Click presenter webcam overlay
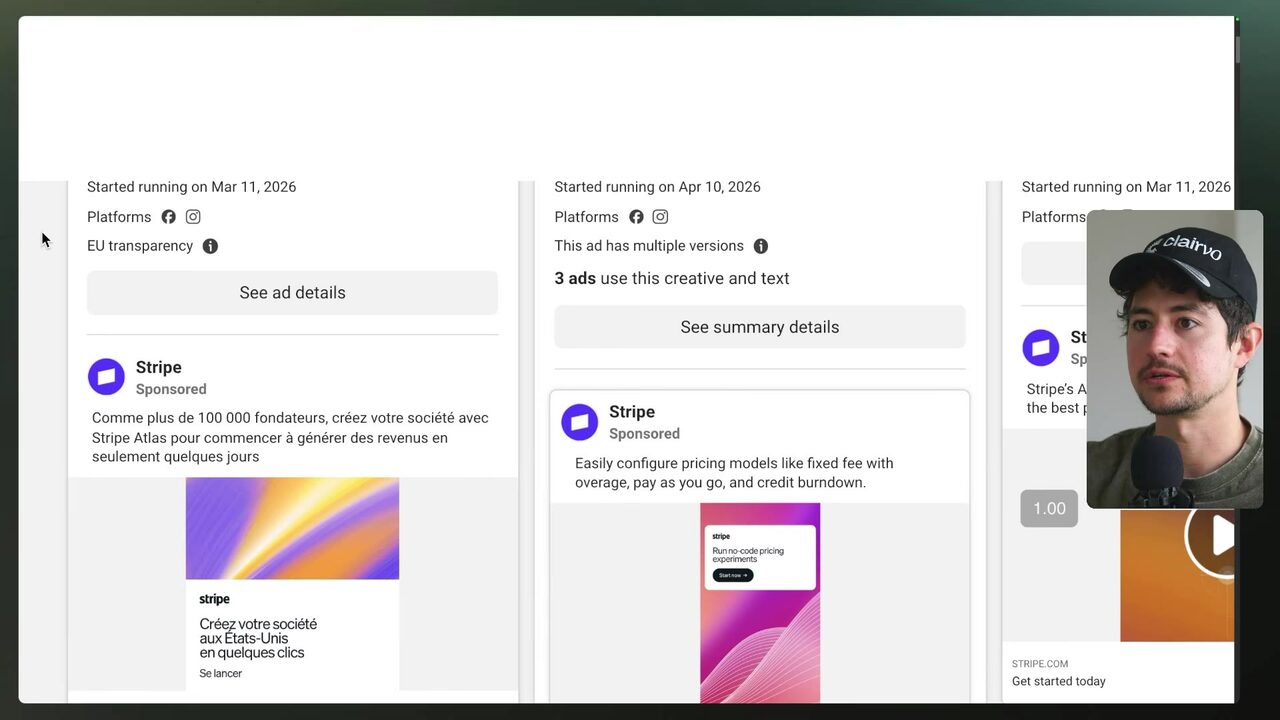The image size is (1280, 720). 1175,359
